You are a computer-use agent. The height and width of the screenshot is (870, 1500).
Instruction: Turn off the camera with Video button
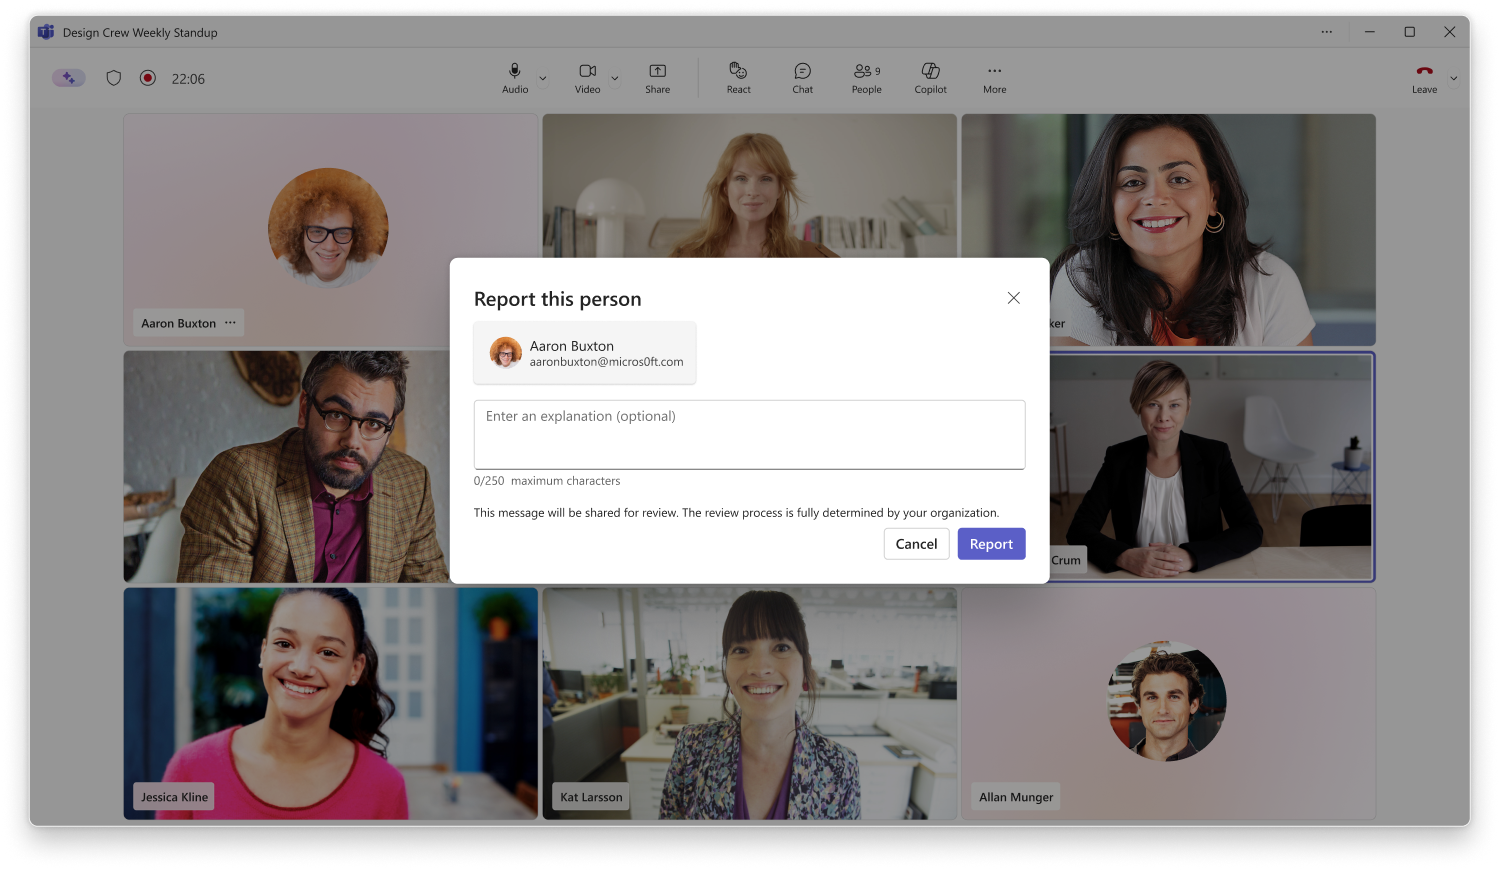click(588, 78)
